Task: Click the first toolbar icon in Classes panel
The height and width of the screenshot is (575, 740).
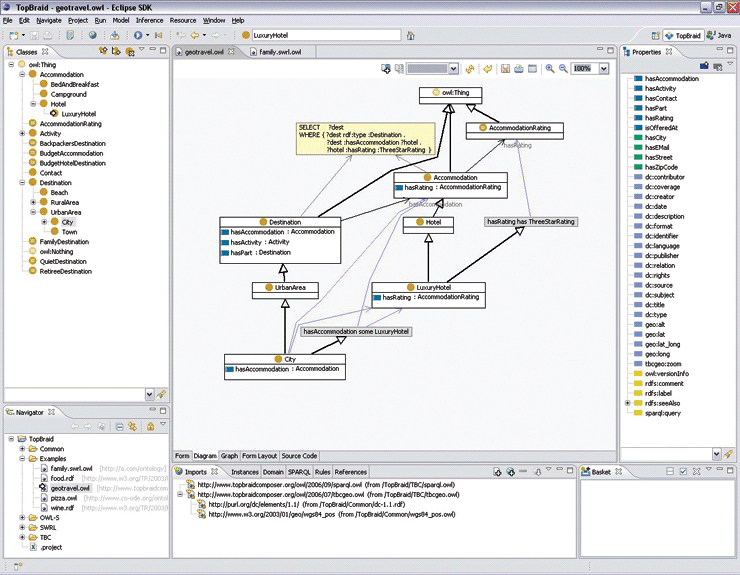Action: 103,51
